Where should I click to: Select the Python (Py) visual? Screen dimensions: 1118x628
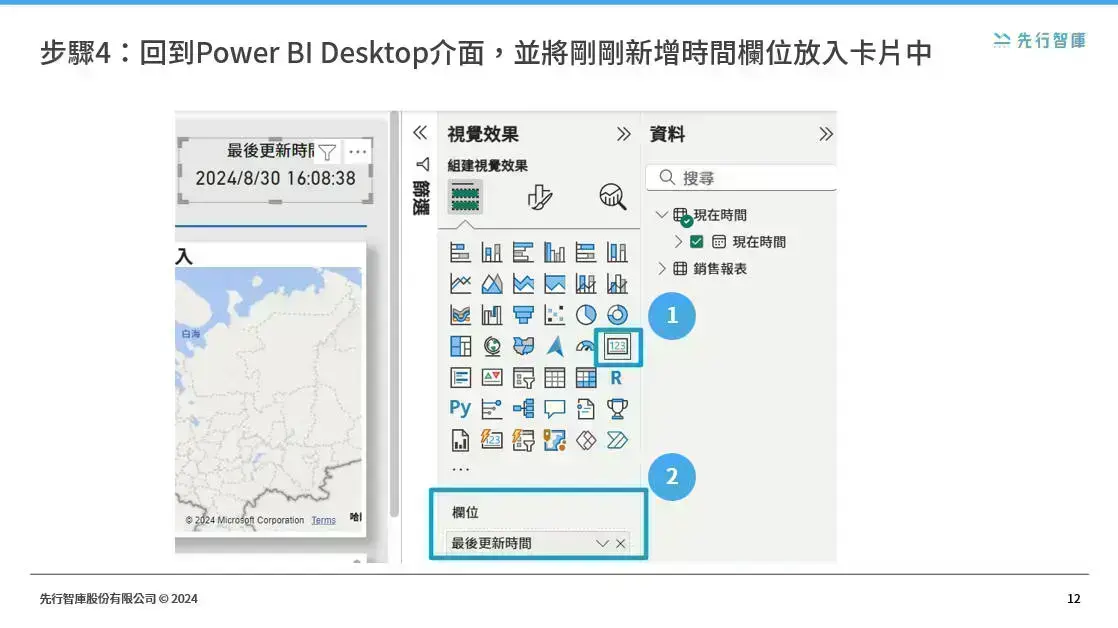460,408
